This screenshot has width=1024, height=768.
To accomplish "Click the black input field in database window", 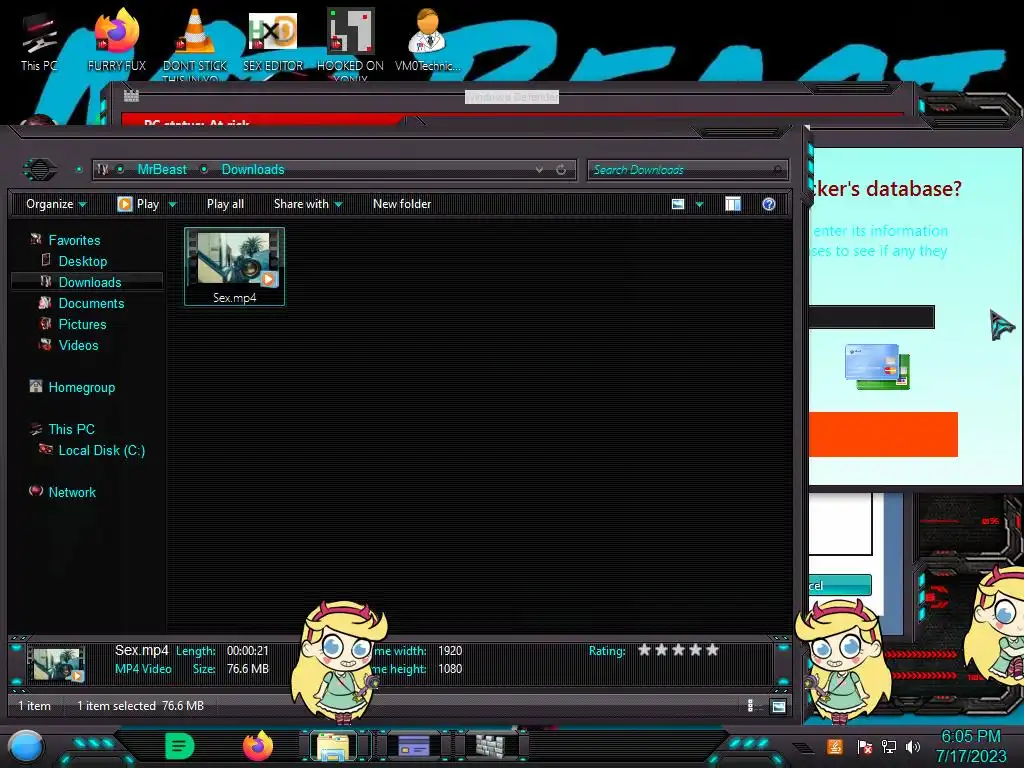I will click(x=872, y=317).
